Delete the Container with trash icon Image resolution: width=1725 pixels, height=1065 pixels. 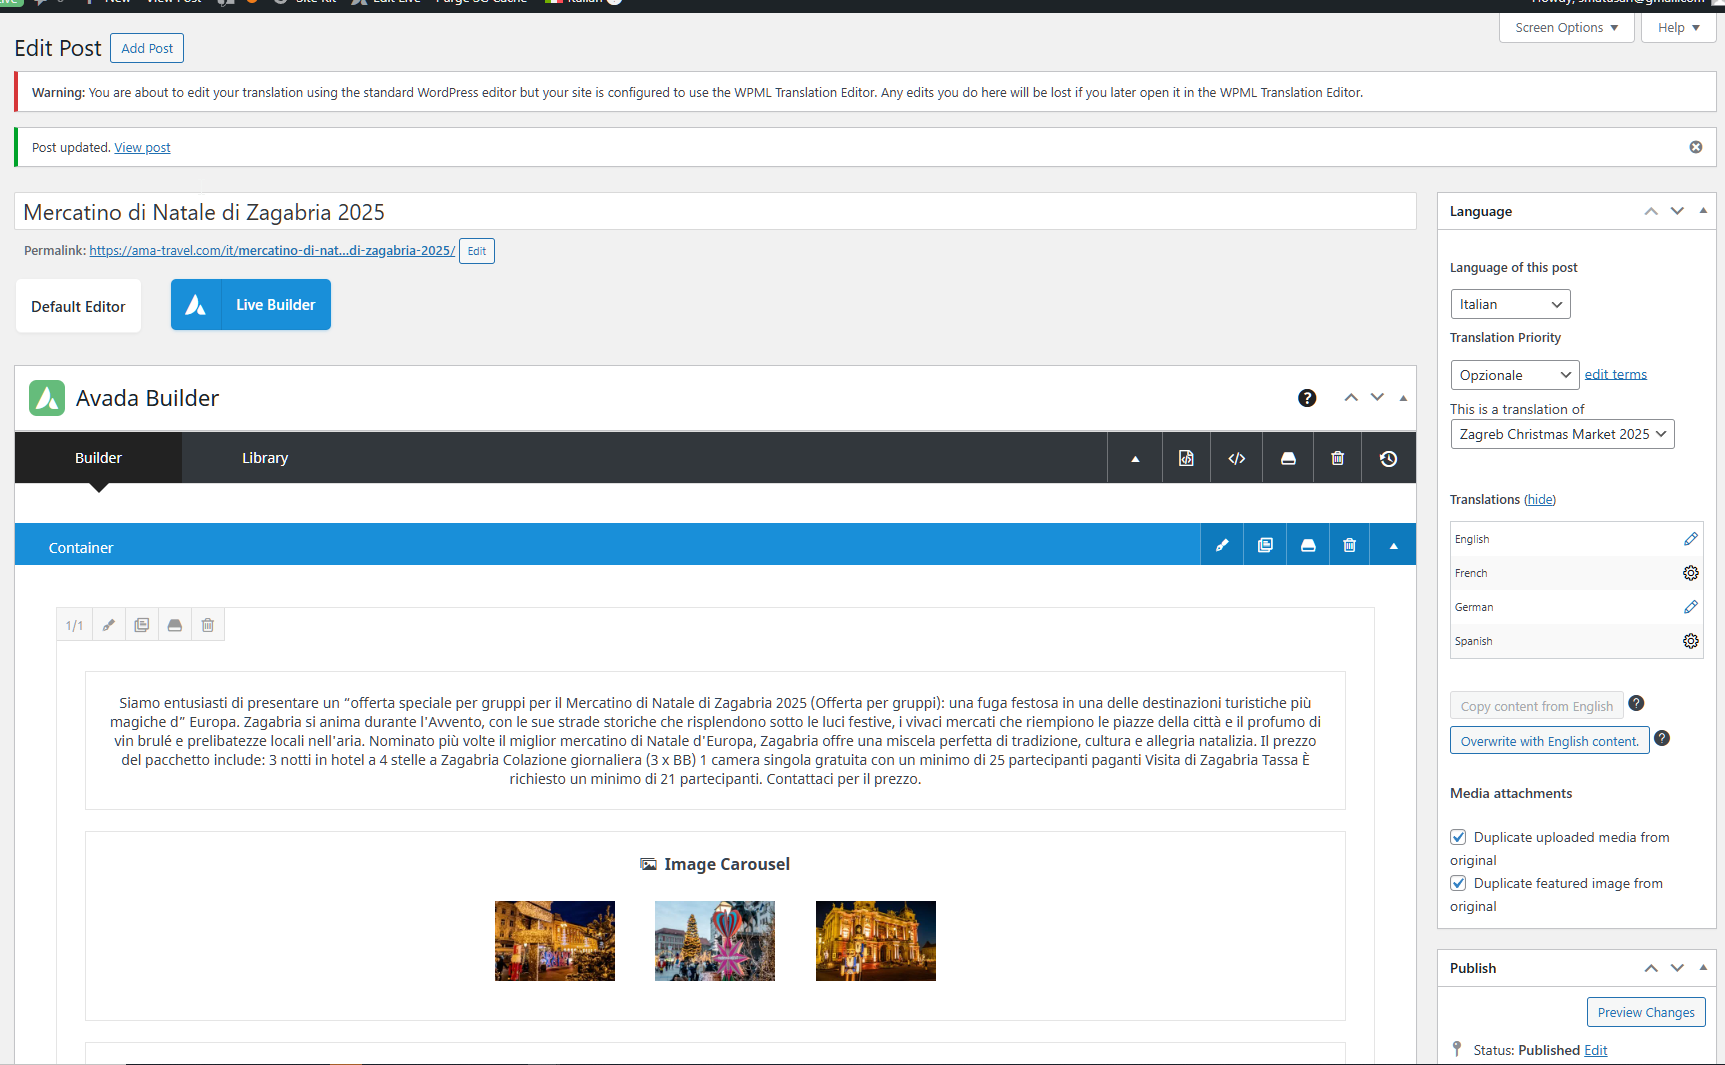[x=1349, y=545]
